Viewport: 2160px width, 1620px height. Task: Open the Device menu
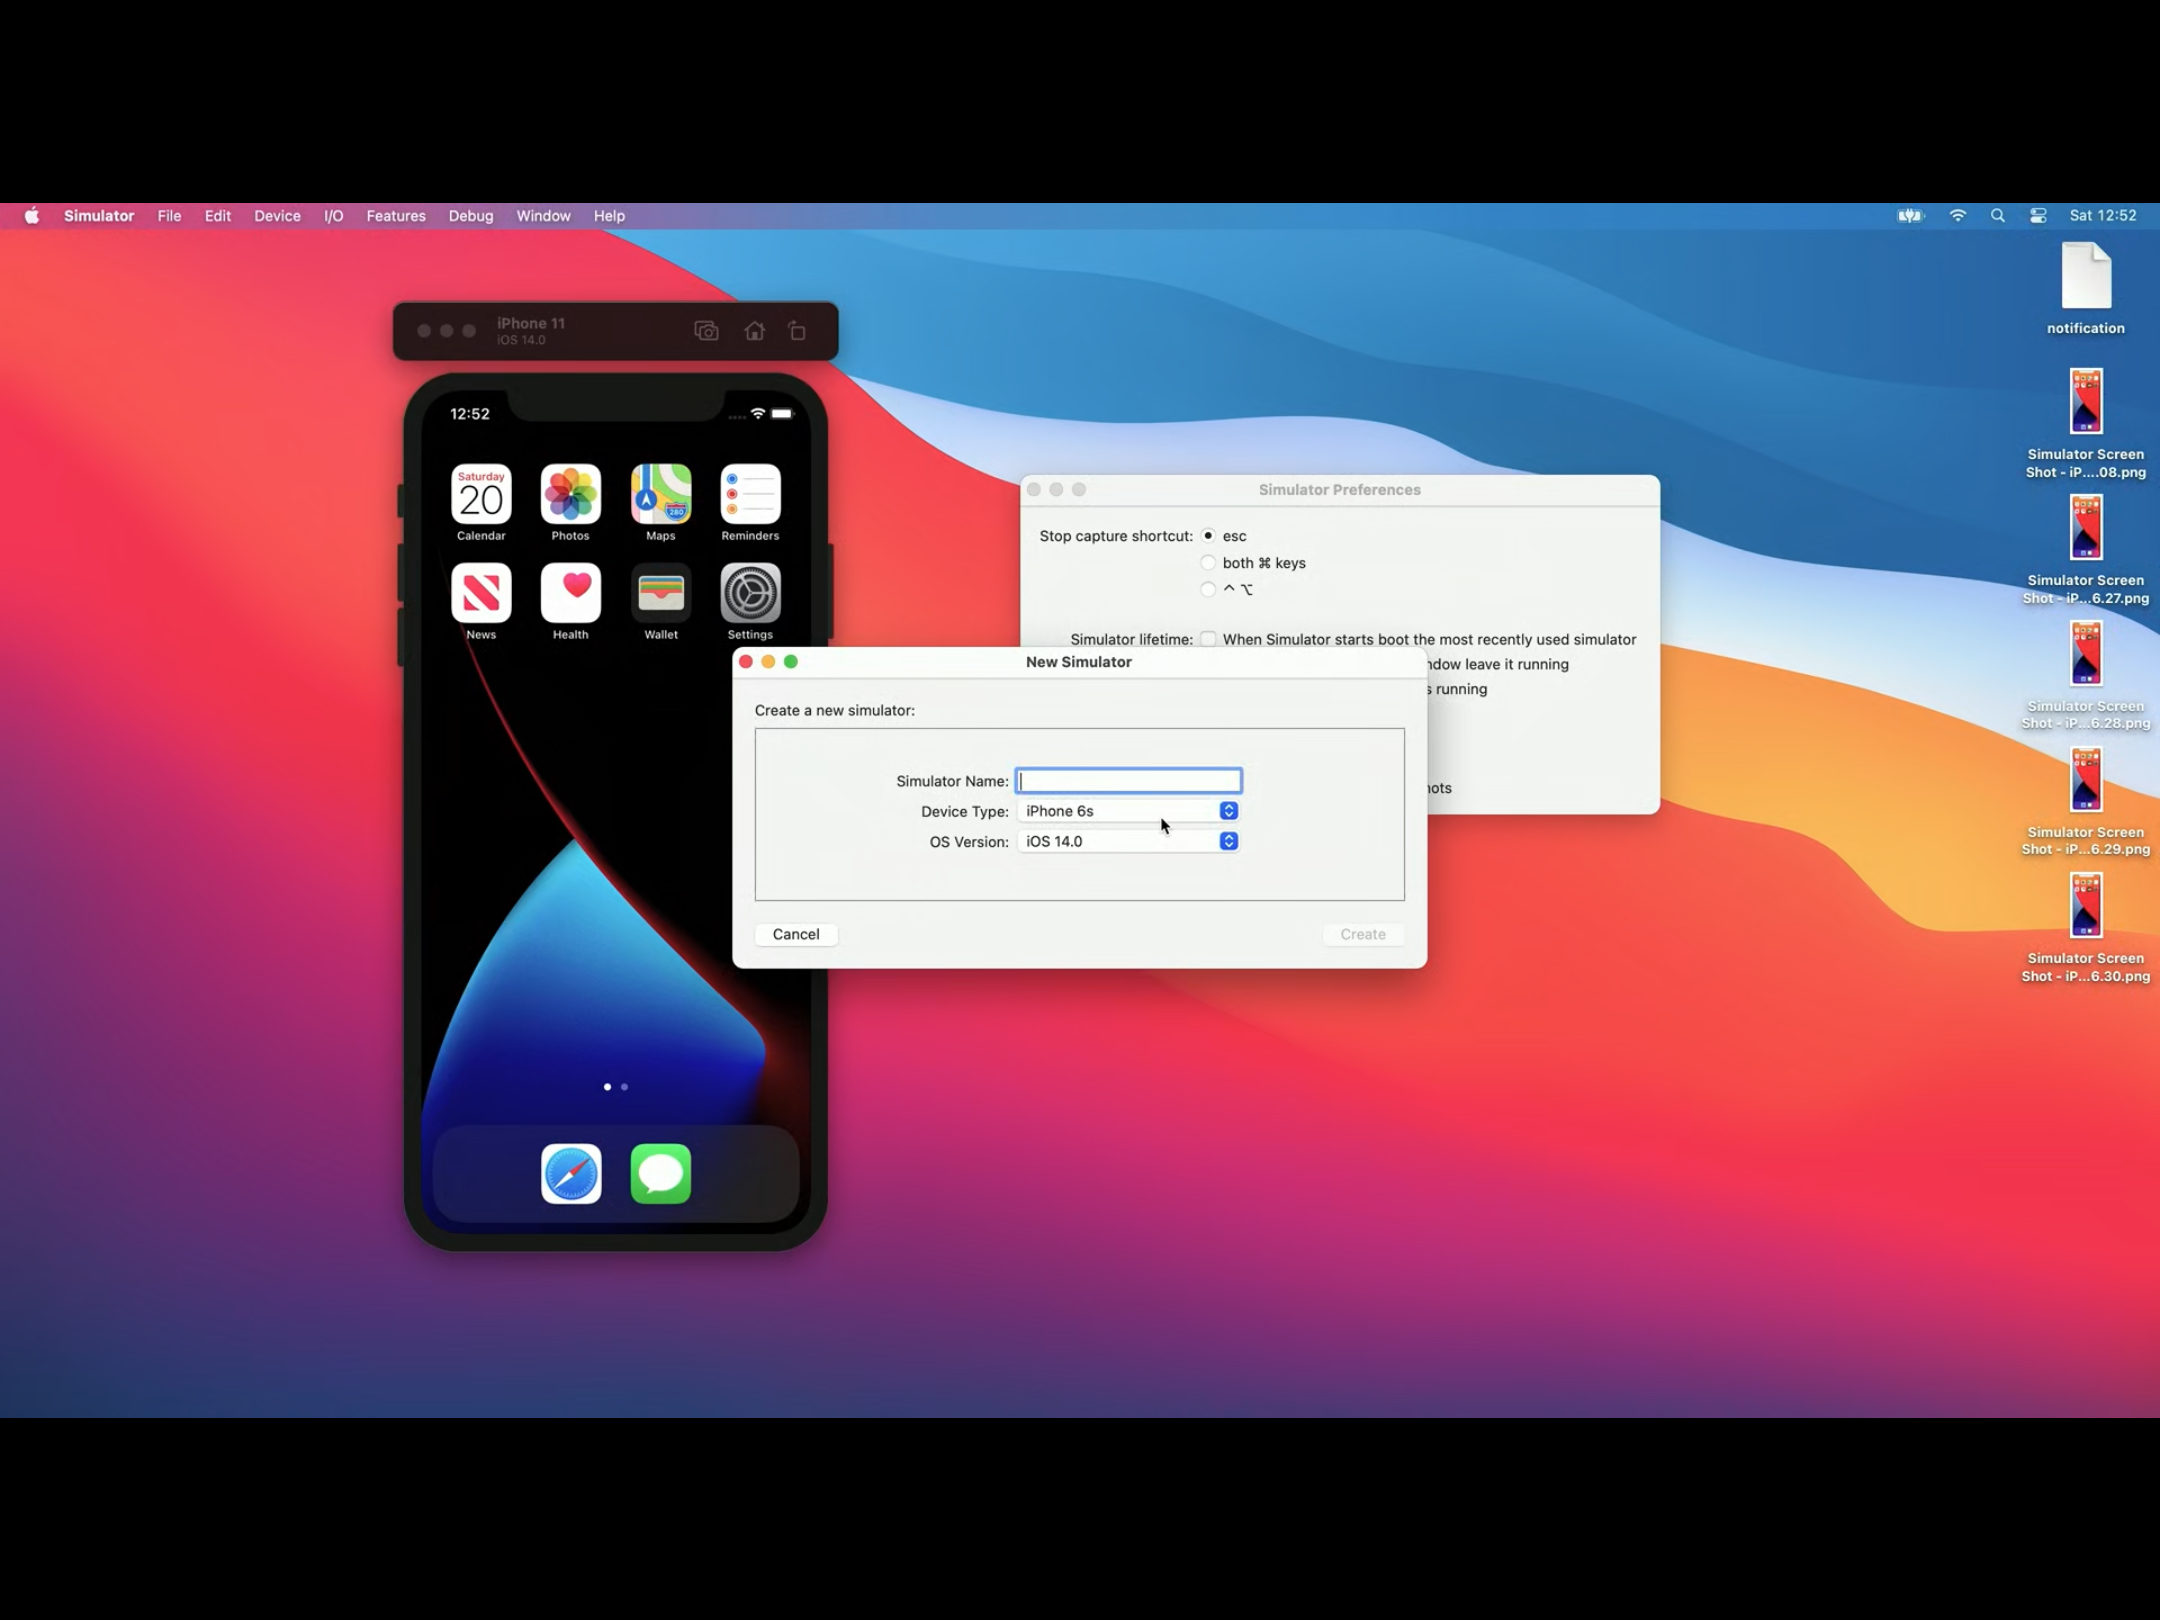point(277,216)
